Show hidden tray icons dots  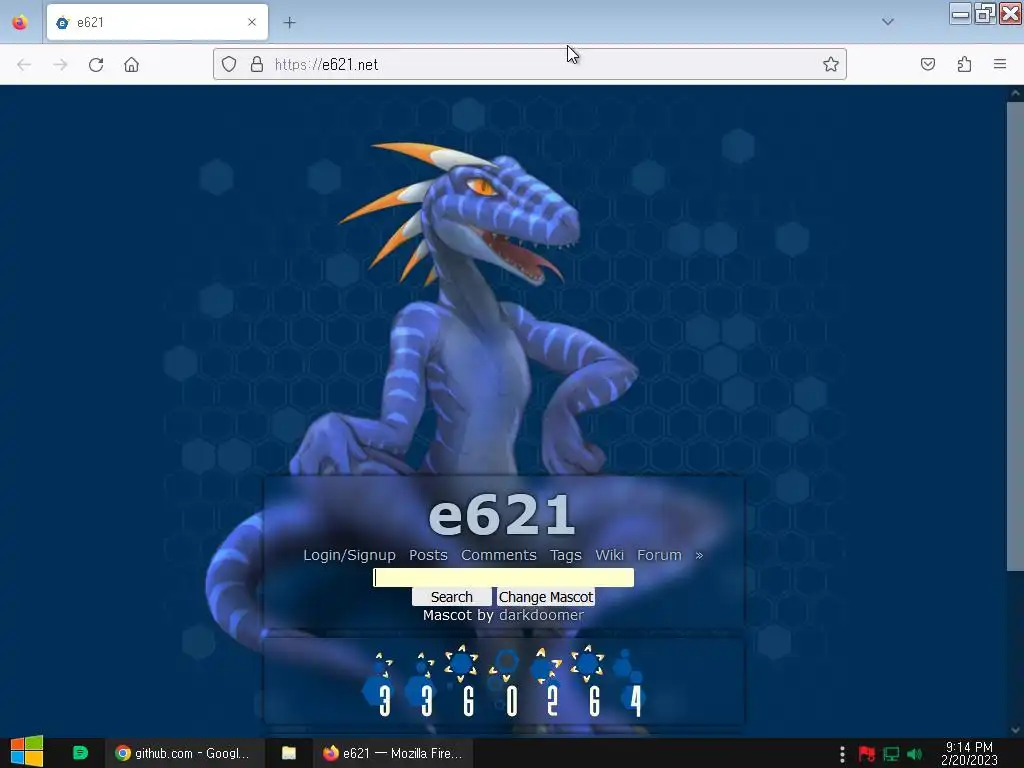point(842,754)
